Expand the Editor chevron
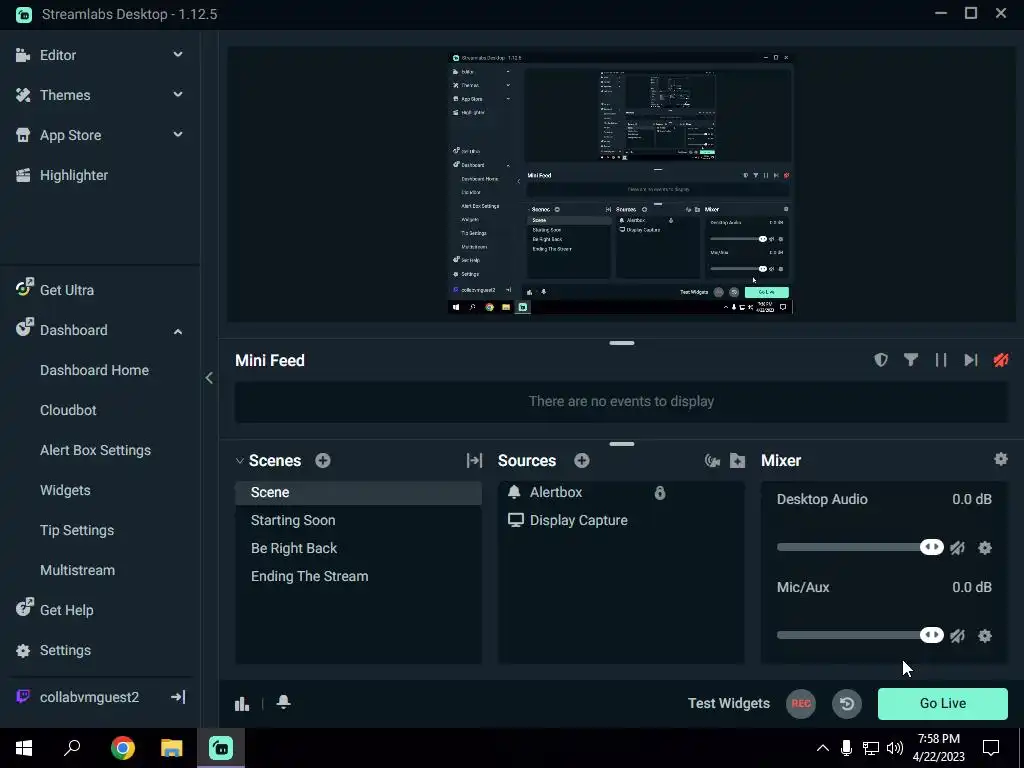The width and height of the screenshot is (1024, 768). pos(178,55)
